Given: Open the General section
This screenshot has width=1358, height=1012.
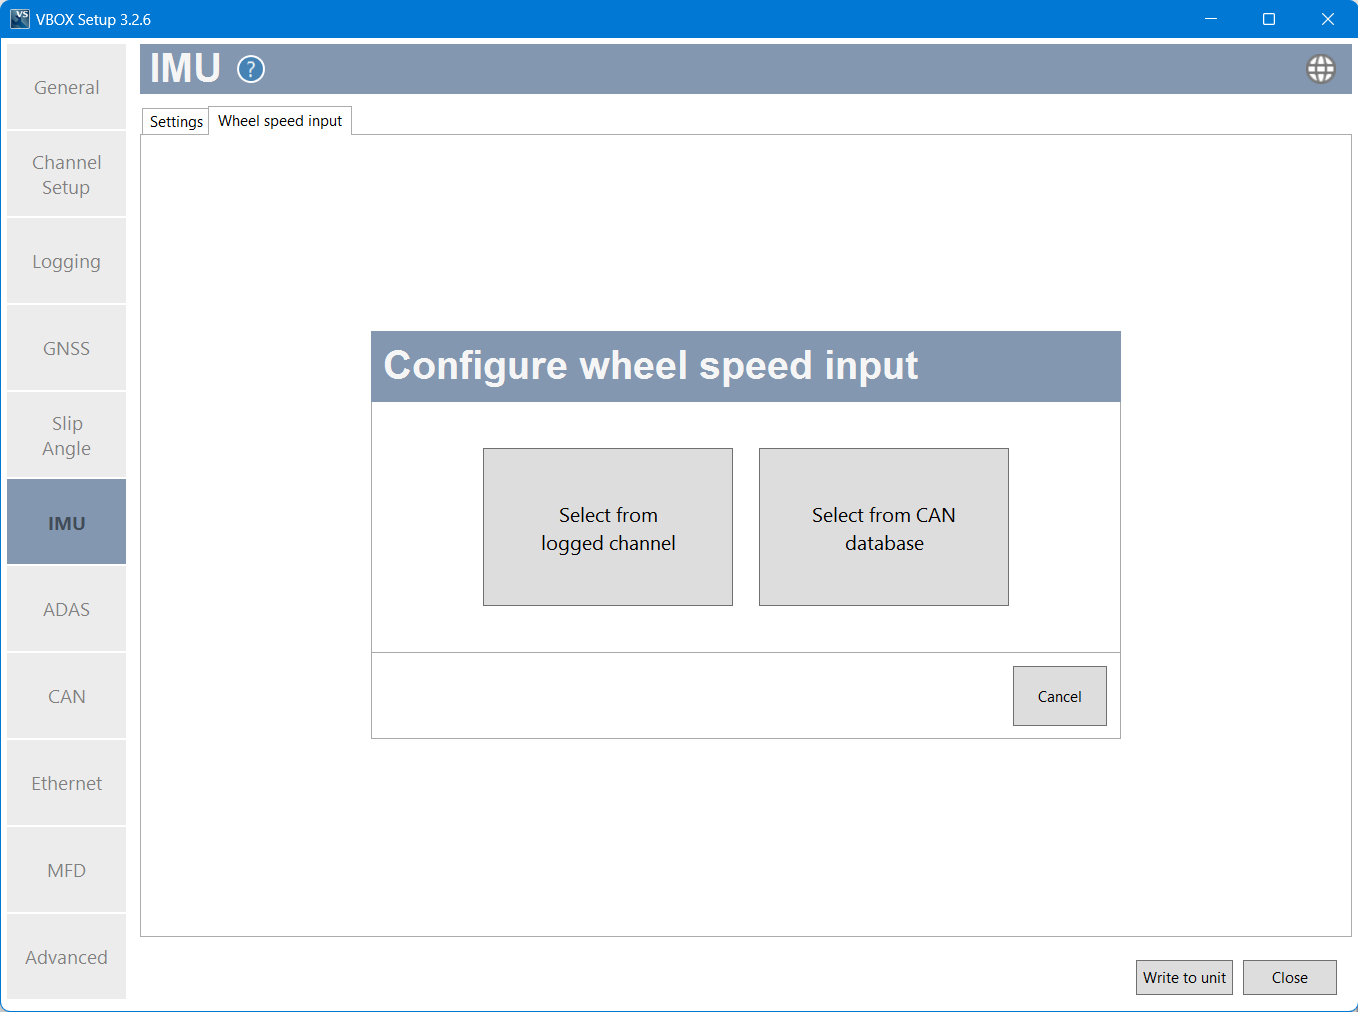Looking at the screenshot, I should [66, 87].
